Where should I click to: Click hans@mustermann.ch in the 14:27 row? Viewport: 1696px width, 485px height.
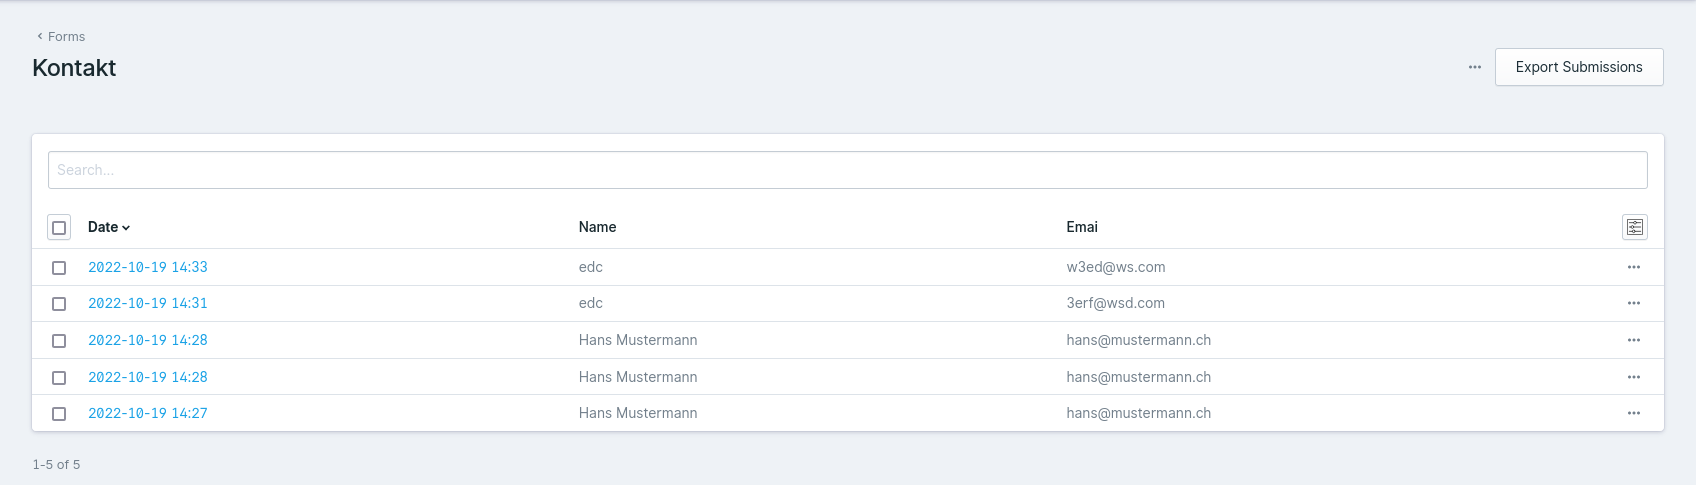(1139, 413)
